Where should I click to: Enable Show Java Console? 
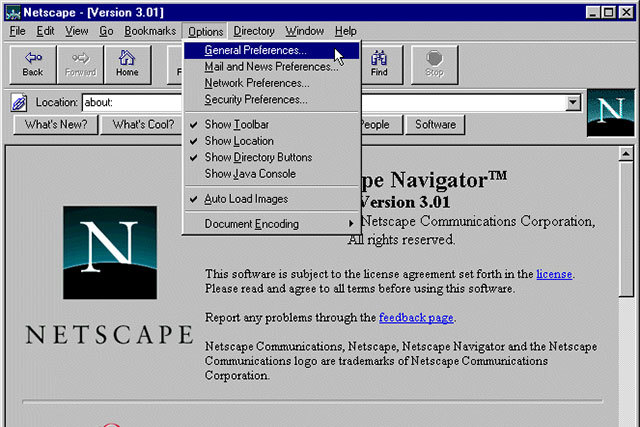271,173
